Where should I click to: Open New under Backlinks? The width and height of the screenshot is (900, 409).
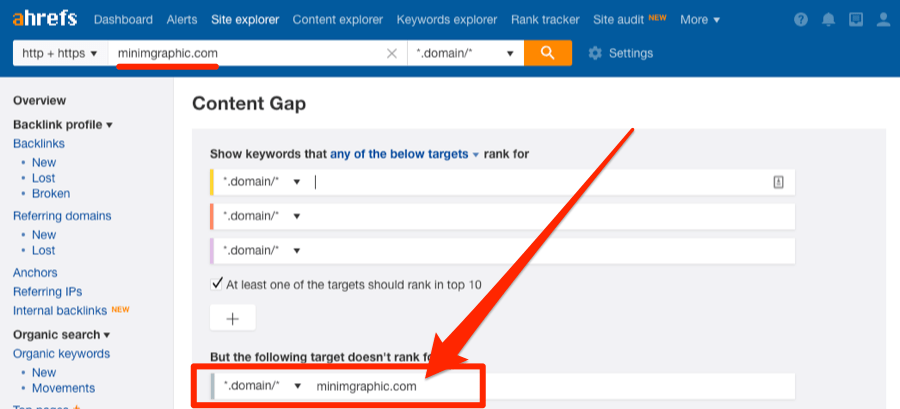coord(44,162)
